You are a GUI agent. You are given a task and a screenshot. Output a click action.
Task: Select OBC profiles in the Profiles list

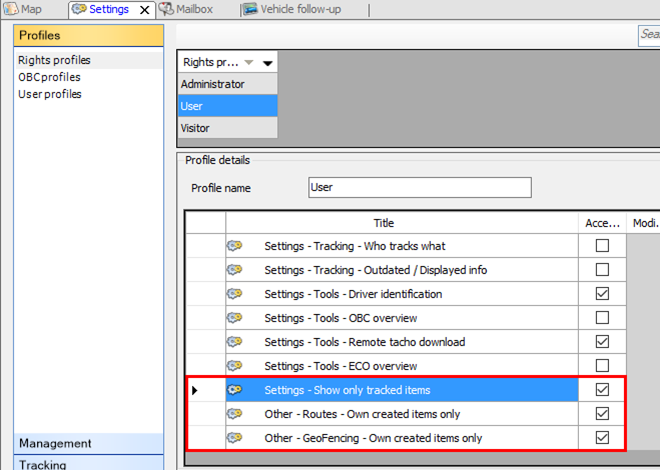click(x=49, y=77)
